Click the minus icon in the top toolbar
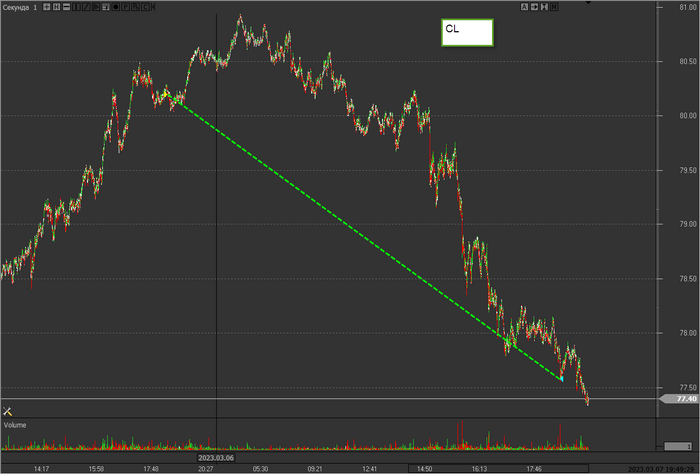This screenshot has width=700, height=474. 67,7
